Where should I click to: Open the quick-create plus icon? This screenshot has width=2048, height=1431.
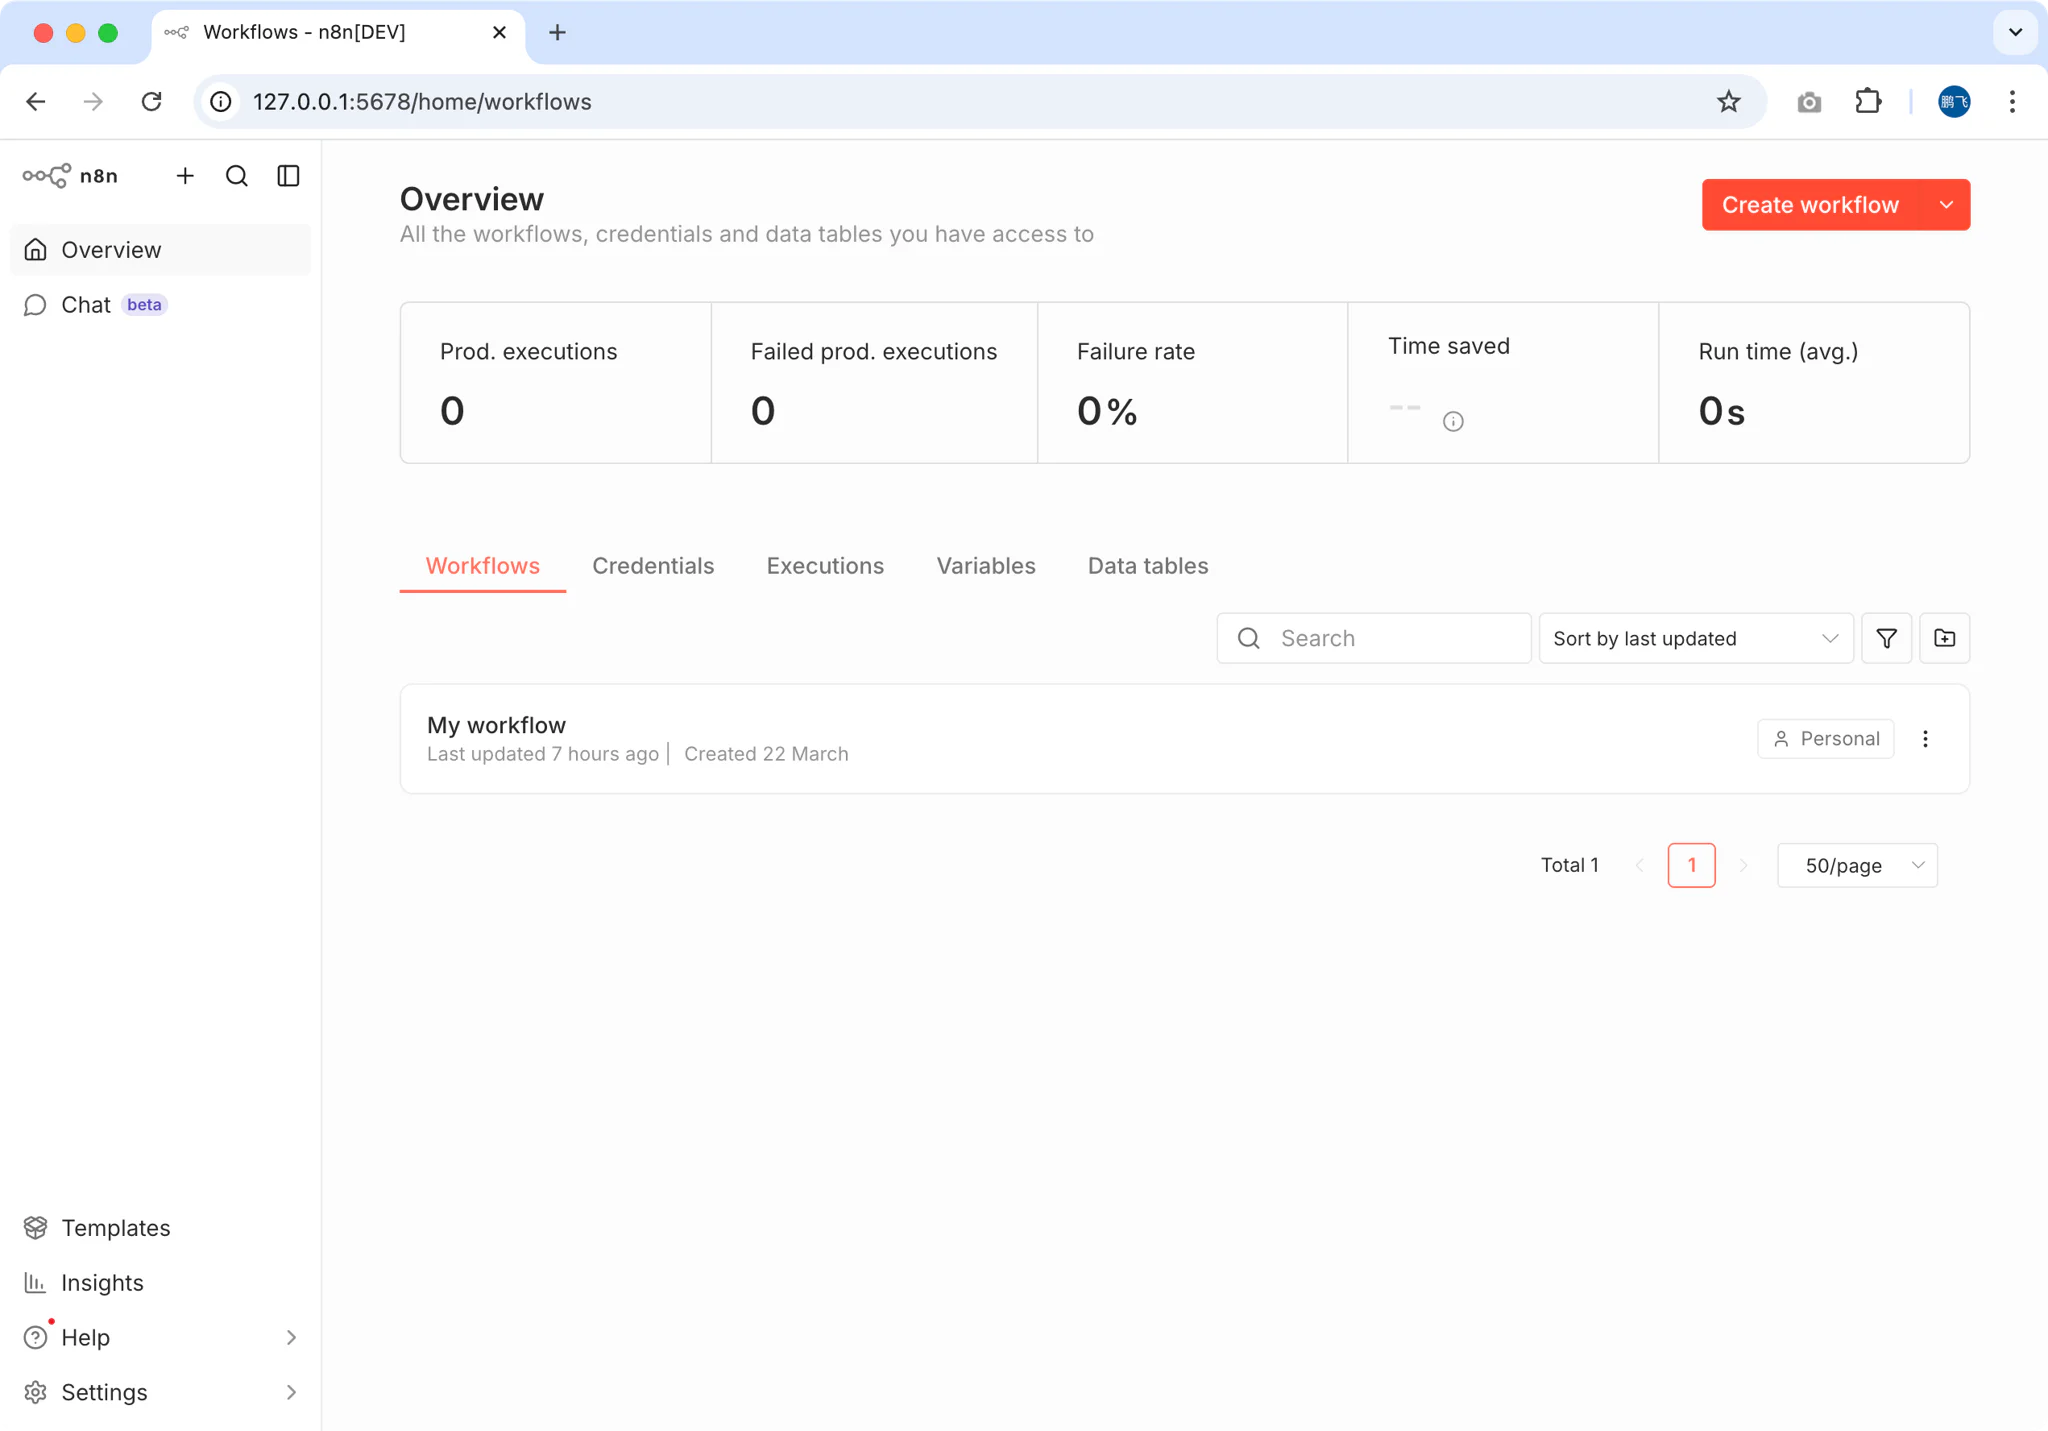pyautogui.click(x=185, y=175)
